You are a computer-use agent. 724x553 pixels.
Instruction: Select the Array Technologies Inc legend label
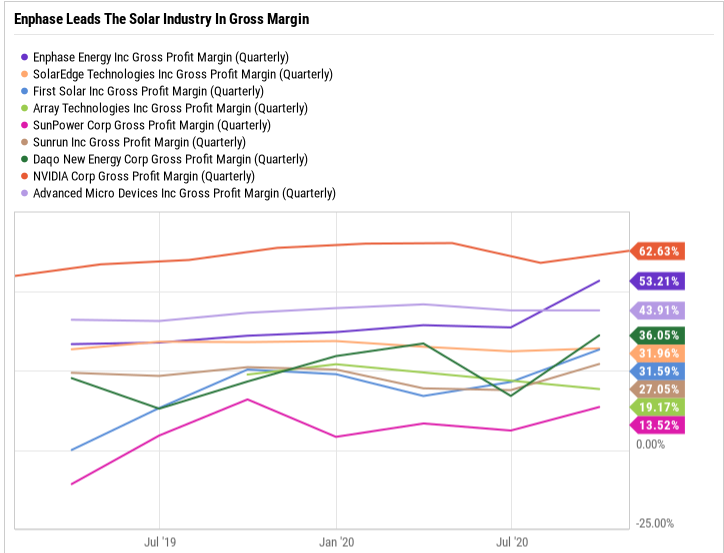[170, 108]
